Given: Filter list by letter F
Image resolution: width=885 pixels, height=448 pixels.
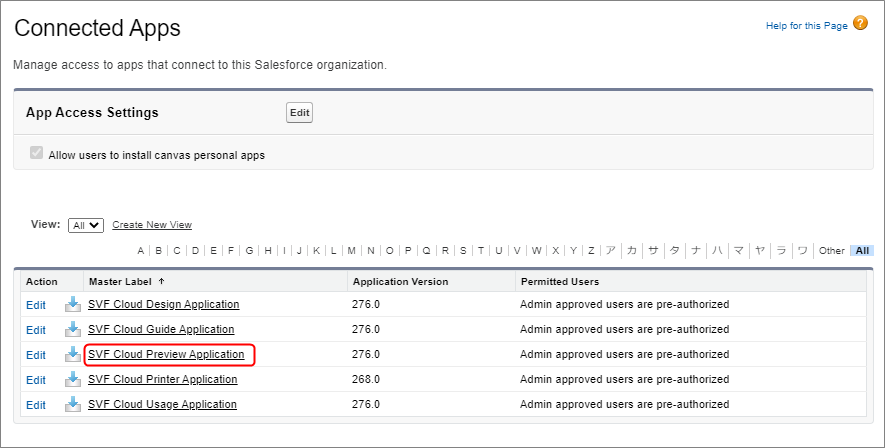Looking at the screenshot, I should pyautogui.click(x=231, y=251).
